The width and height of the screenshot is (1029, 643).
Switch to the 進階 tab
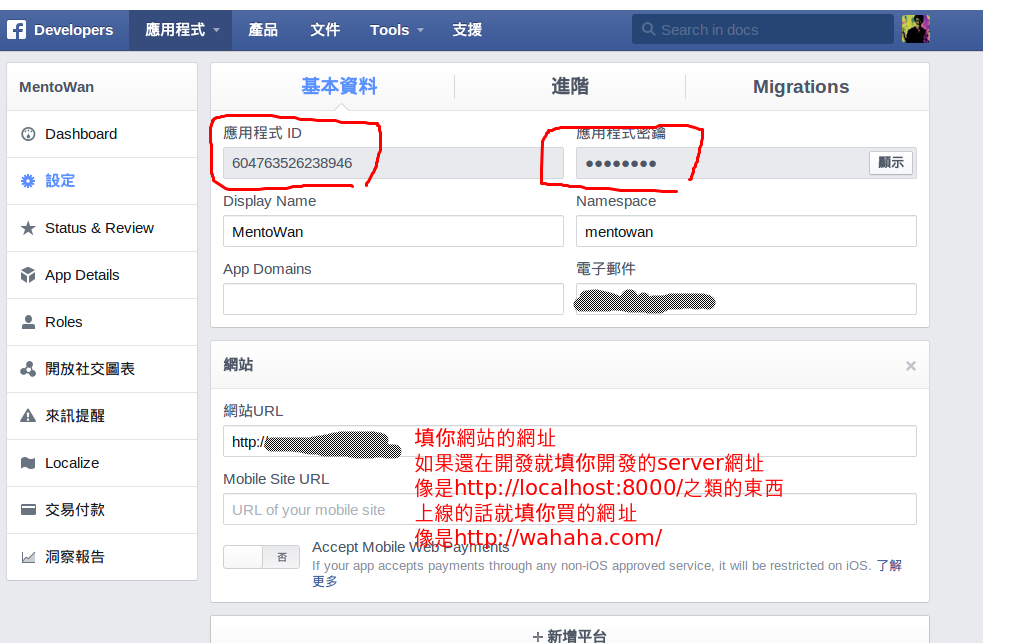[x=570, y=87]
